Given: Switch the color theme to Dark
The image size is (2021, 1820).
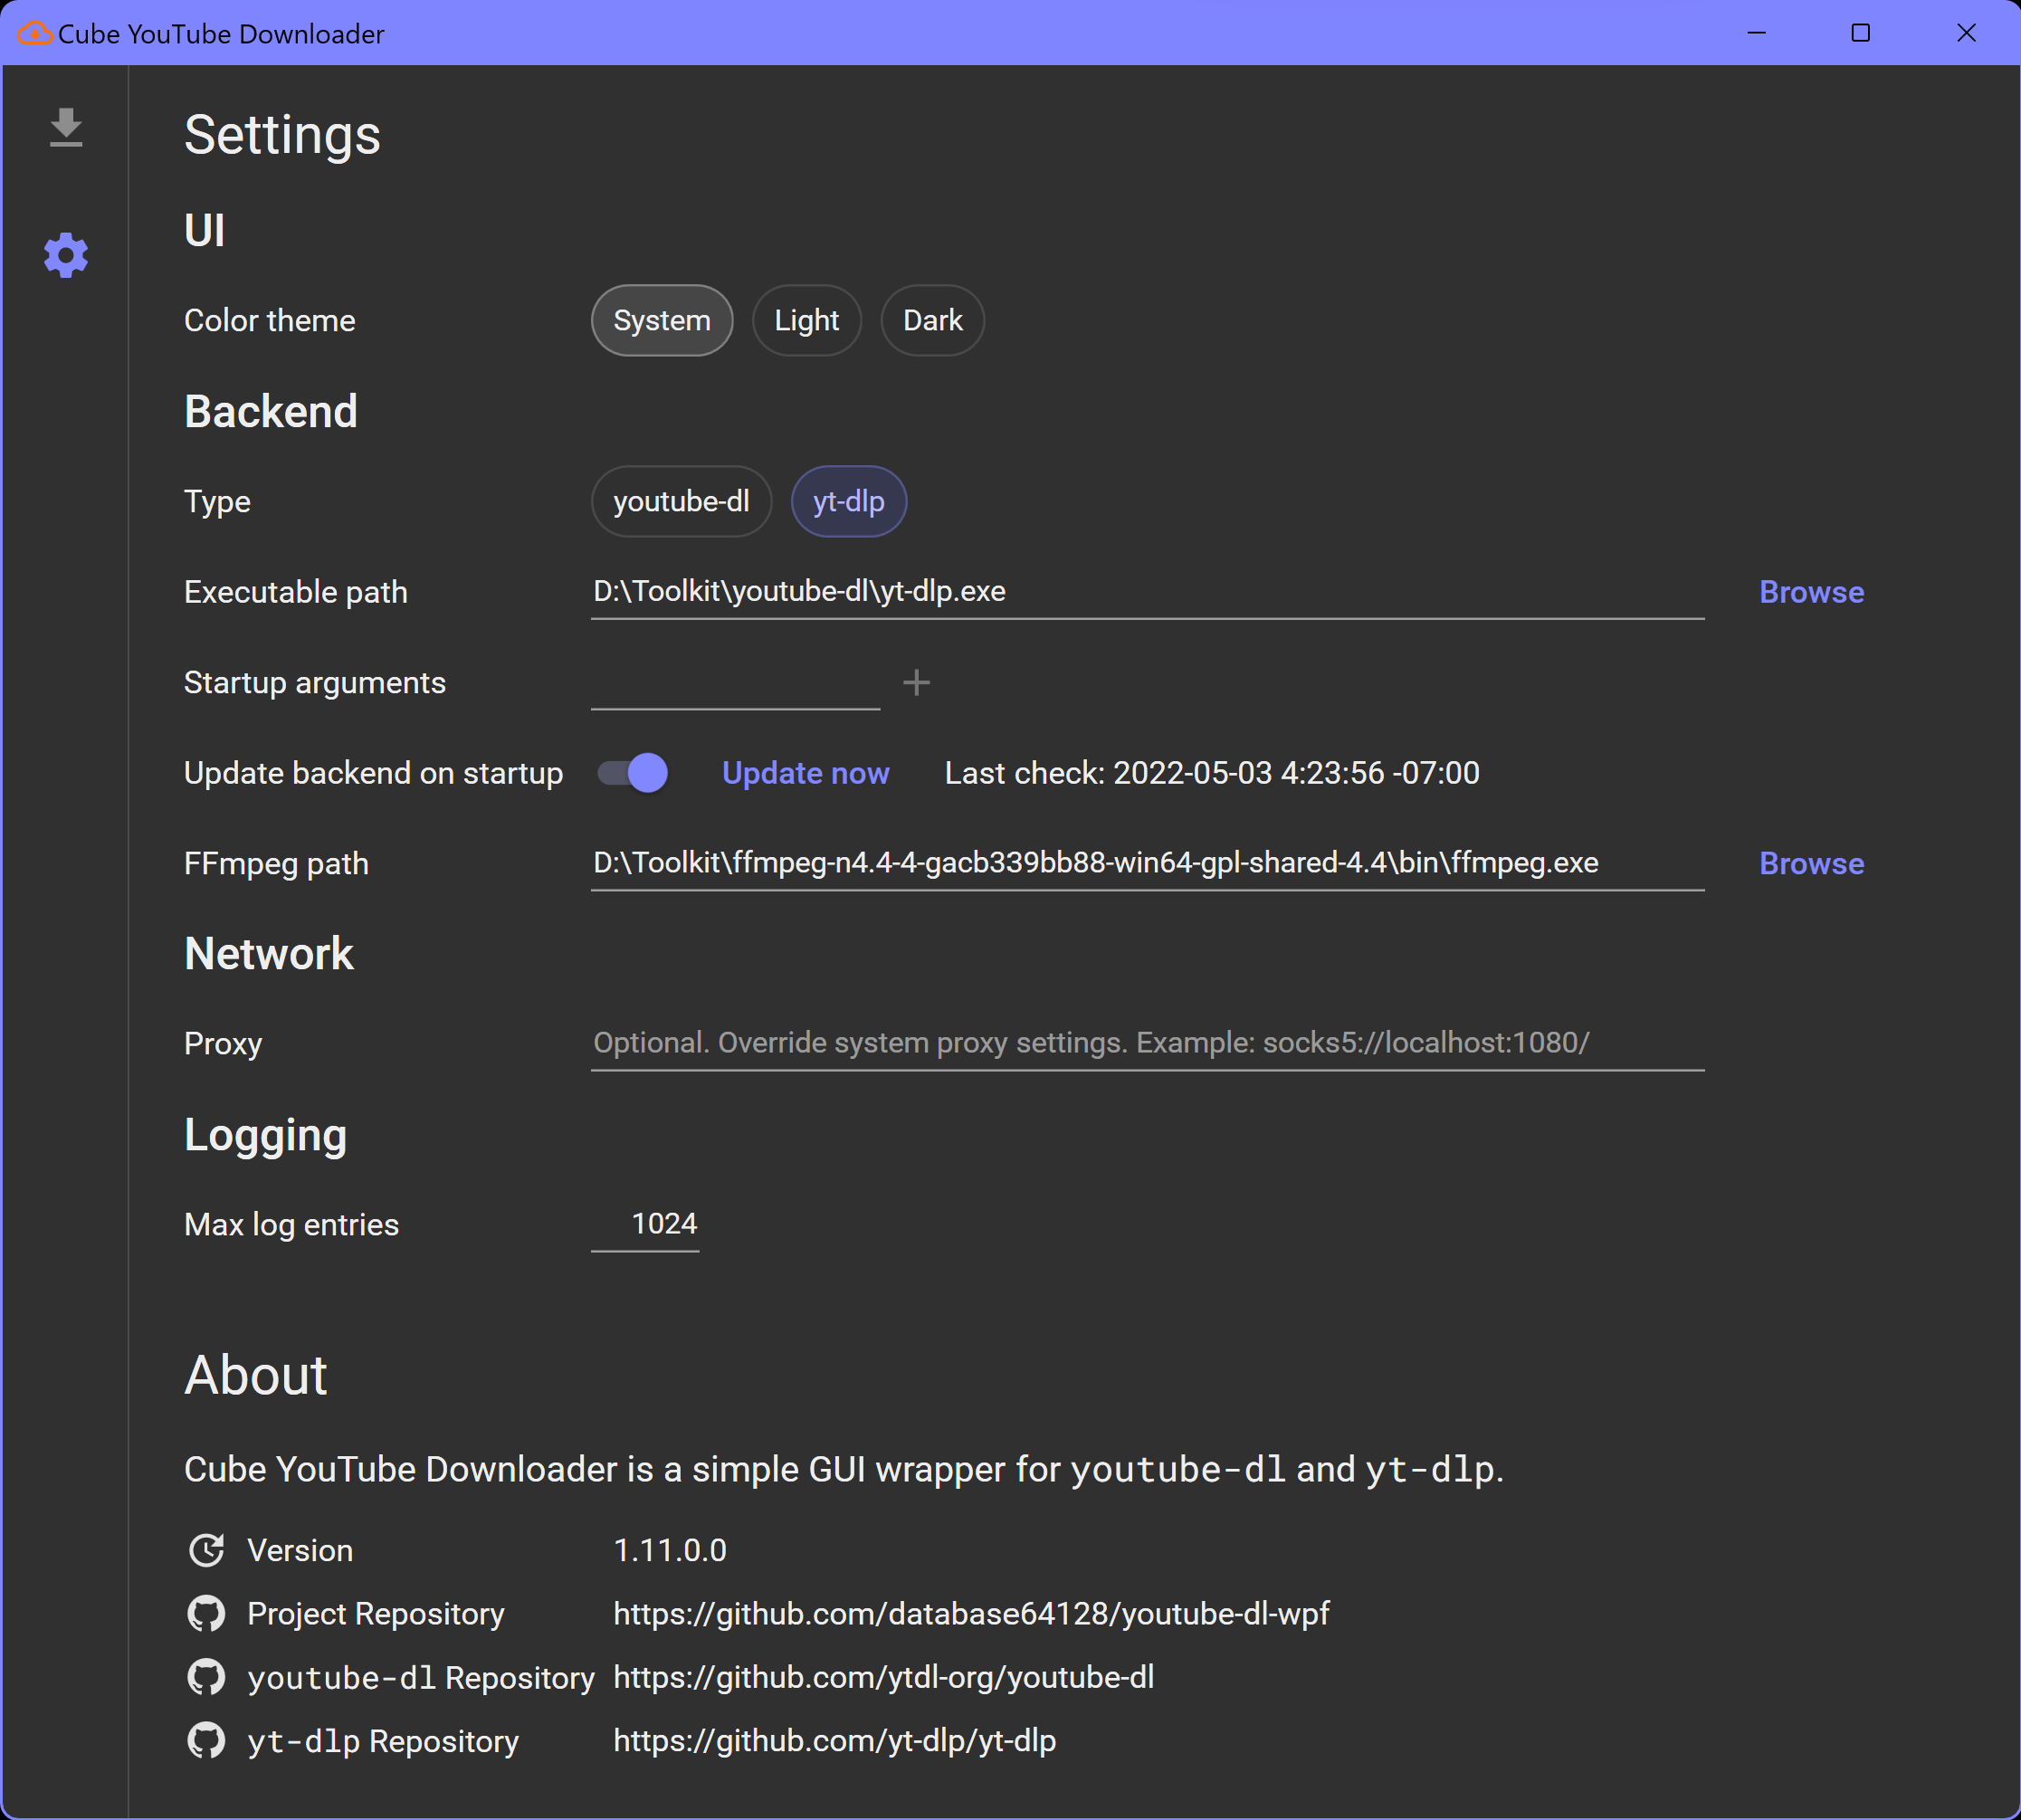Looking at the screenshot, I should click(932, 321).
